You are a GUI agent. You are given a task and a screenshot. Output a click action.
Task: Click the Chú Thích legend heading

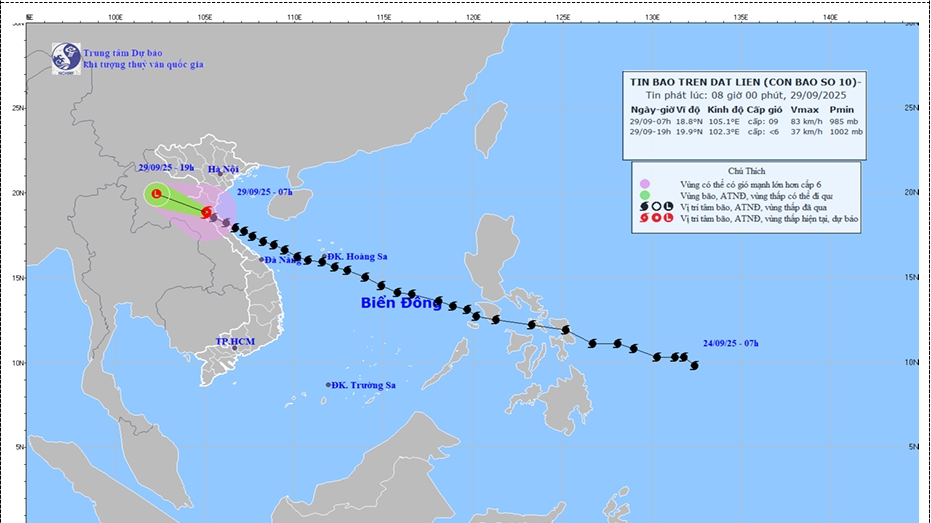[745, 171]
